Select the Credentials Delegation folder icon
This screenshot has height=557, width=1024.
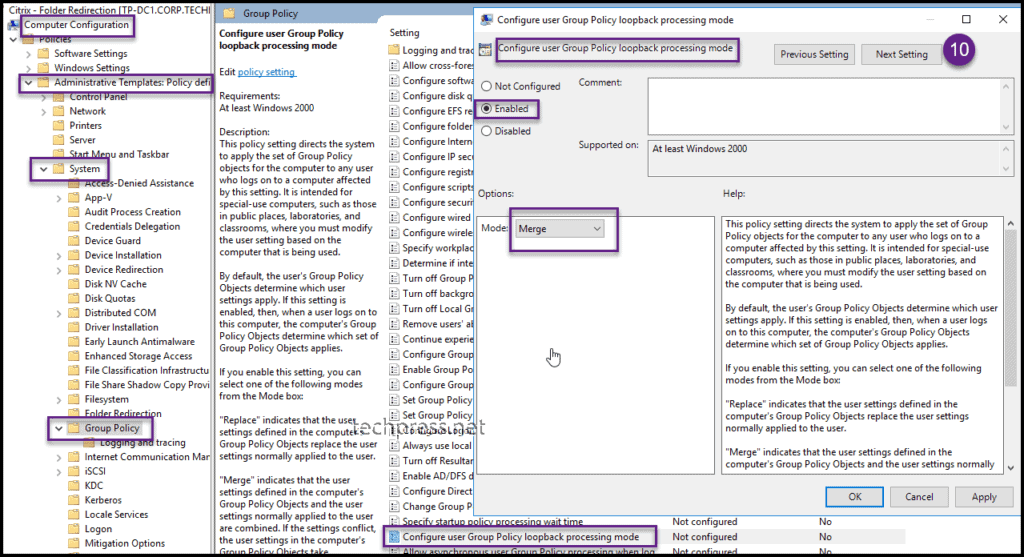[74, 226]
